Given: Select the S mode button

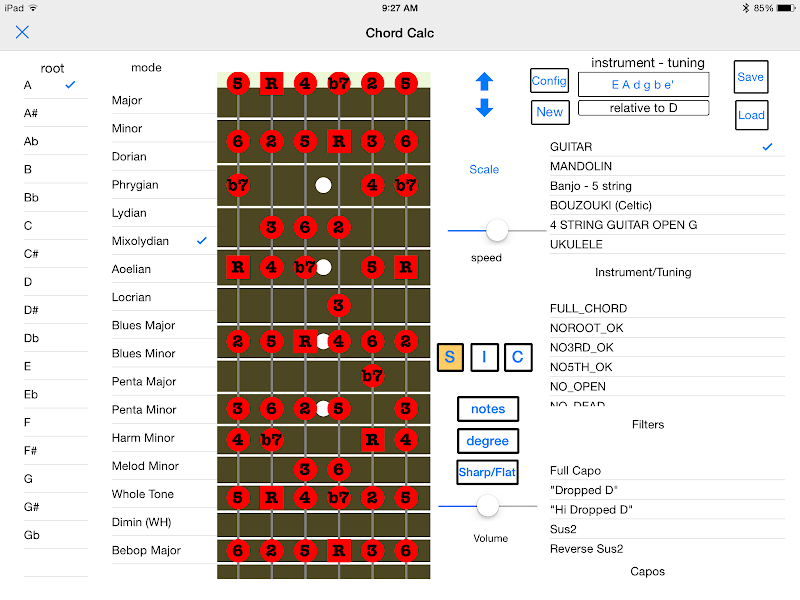Looking at the screenshot, I should tap(450, 357).
